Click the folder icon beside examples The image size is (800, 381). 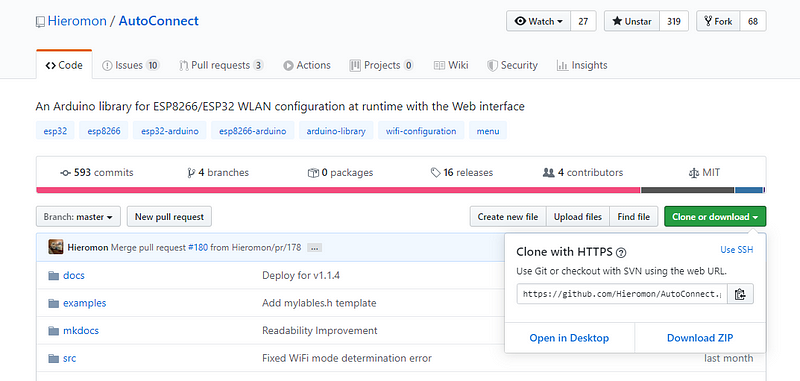point(54,303)
